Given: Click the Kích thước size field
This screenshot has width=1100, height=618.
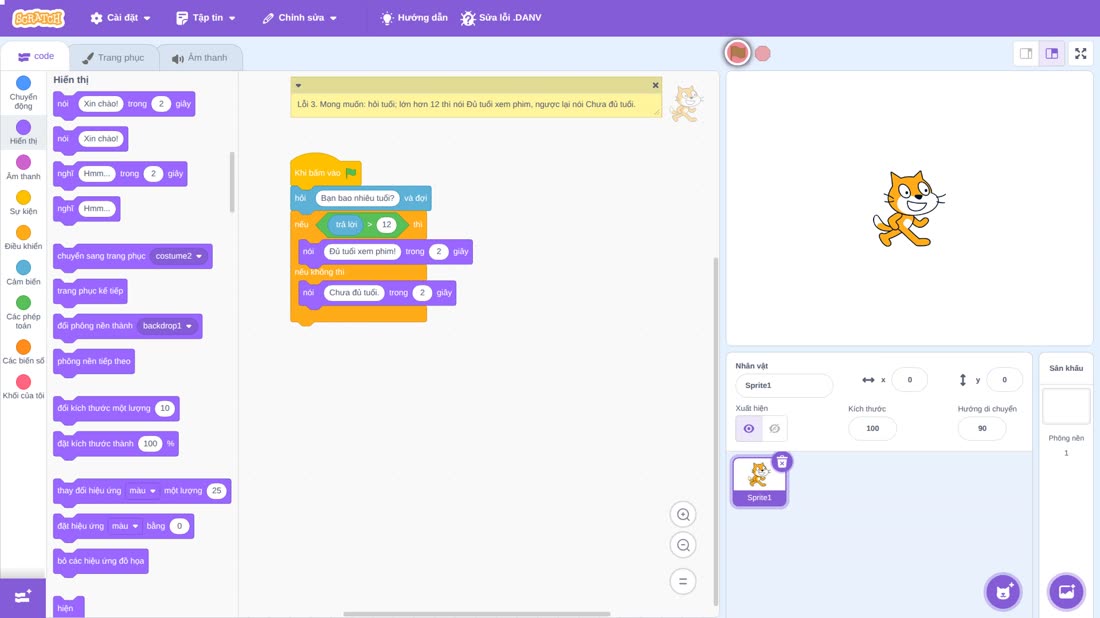Looking at the screenshot, I should point(872,429).
